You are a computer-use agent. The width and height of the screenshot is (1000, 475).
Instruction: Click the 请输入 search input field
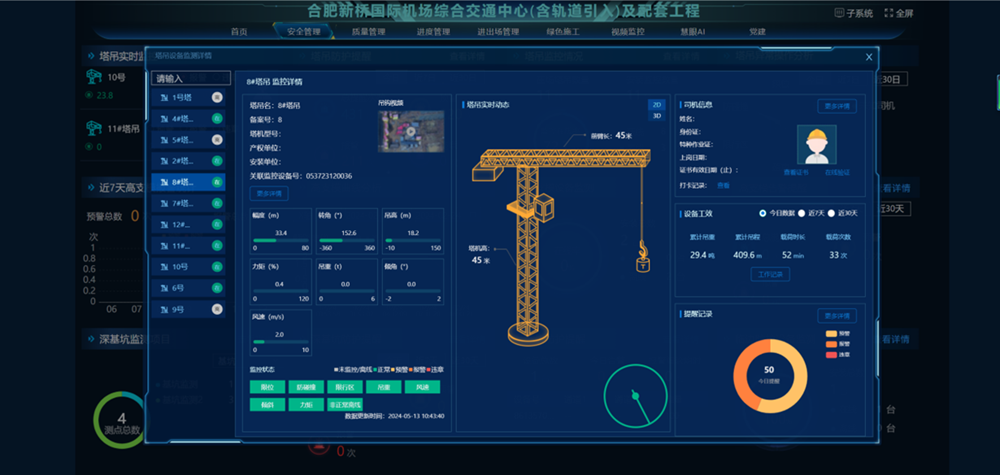pos(186,78)
